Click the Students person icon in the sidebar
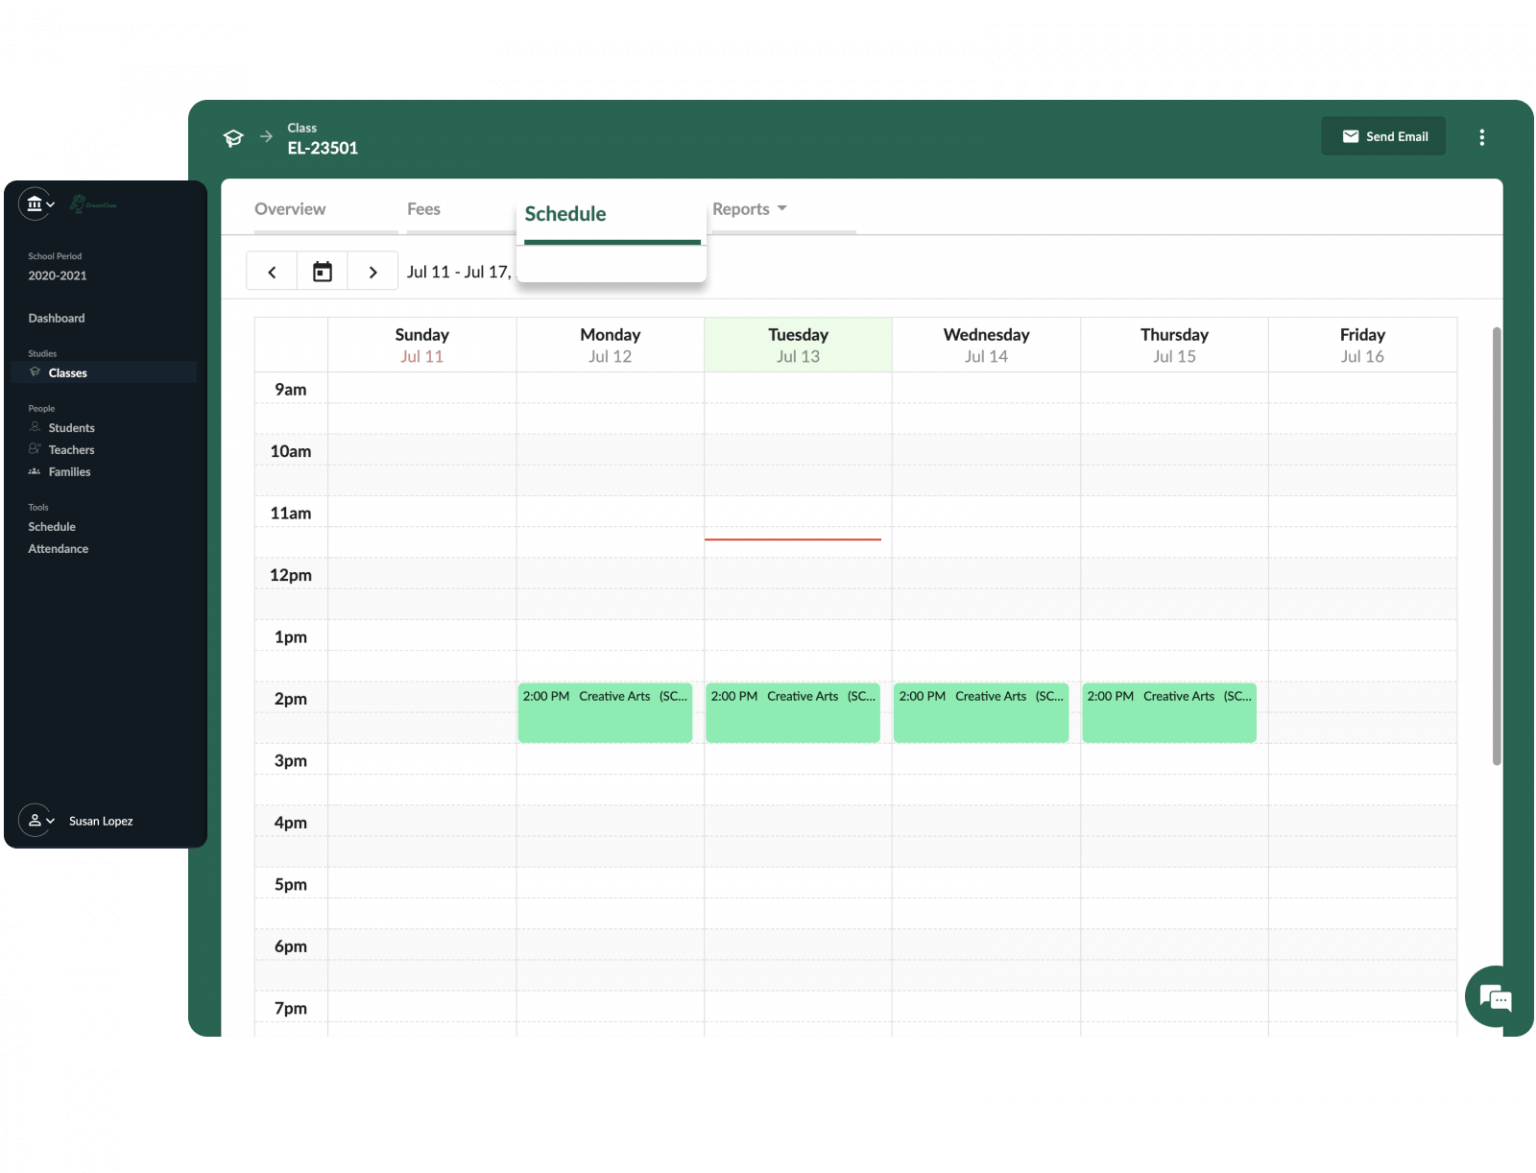This screenshot has width=1536, height=1173. click(x=34, y=427)
